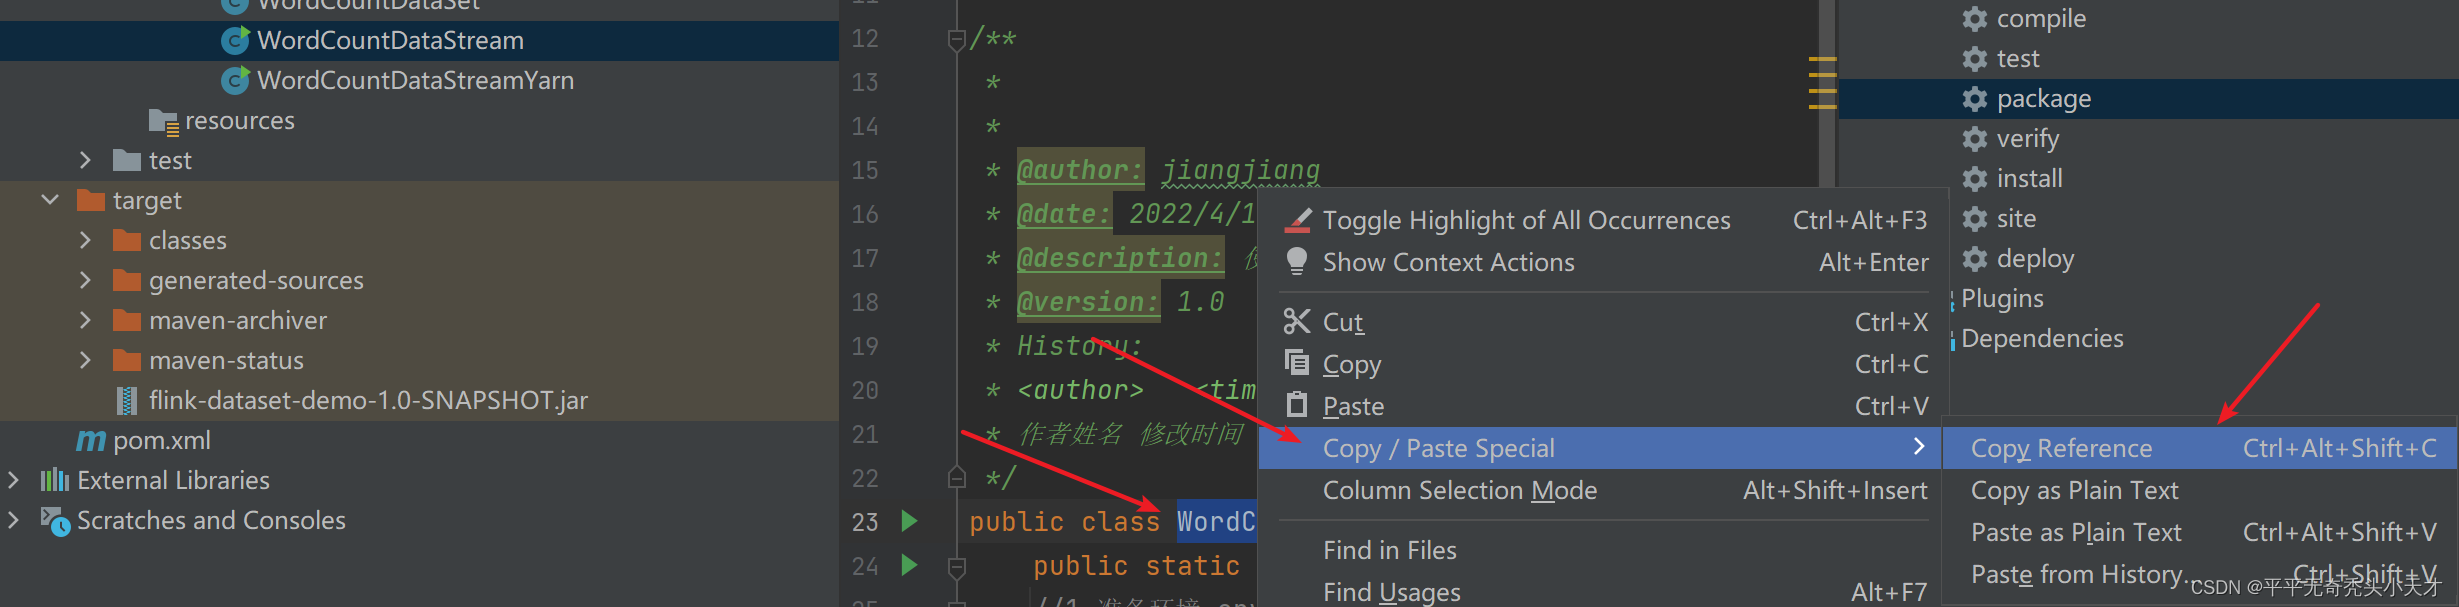Viewport: 2459px width, 607px height.
Task: Click the @version tag in Javadoc
Action: pos(1088,302)
